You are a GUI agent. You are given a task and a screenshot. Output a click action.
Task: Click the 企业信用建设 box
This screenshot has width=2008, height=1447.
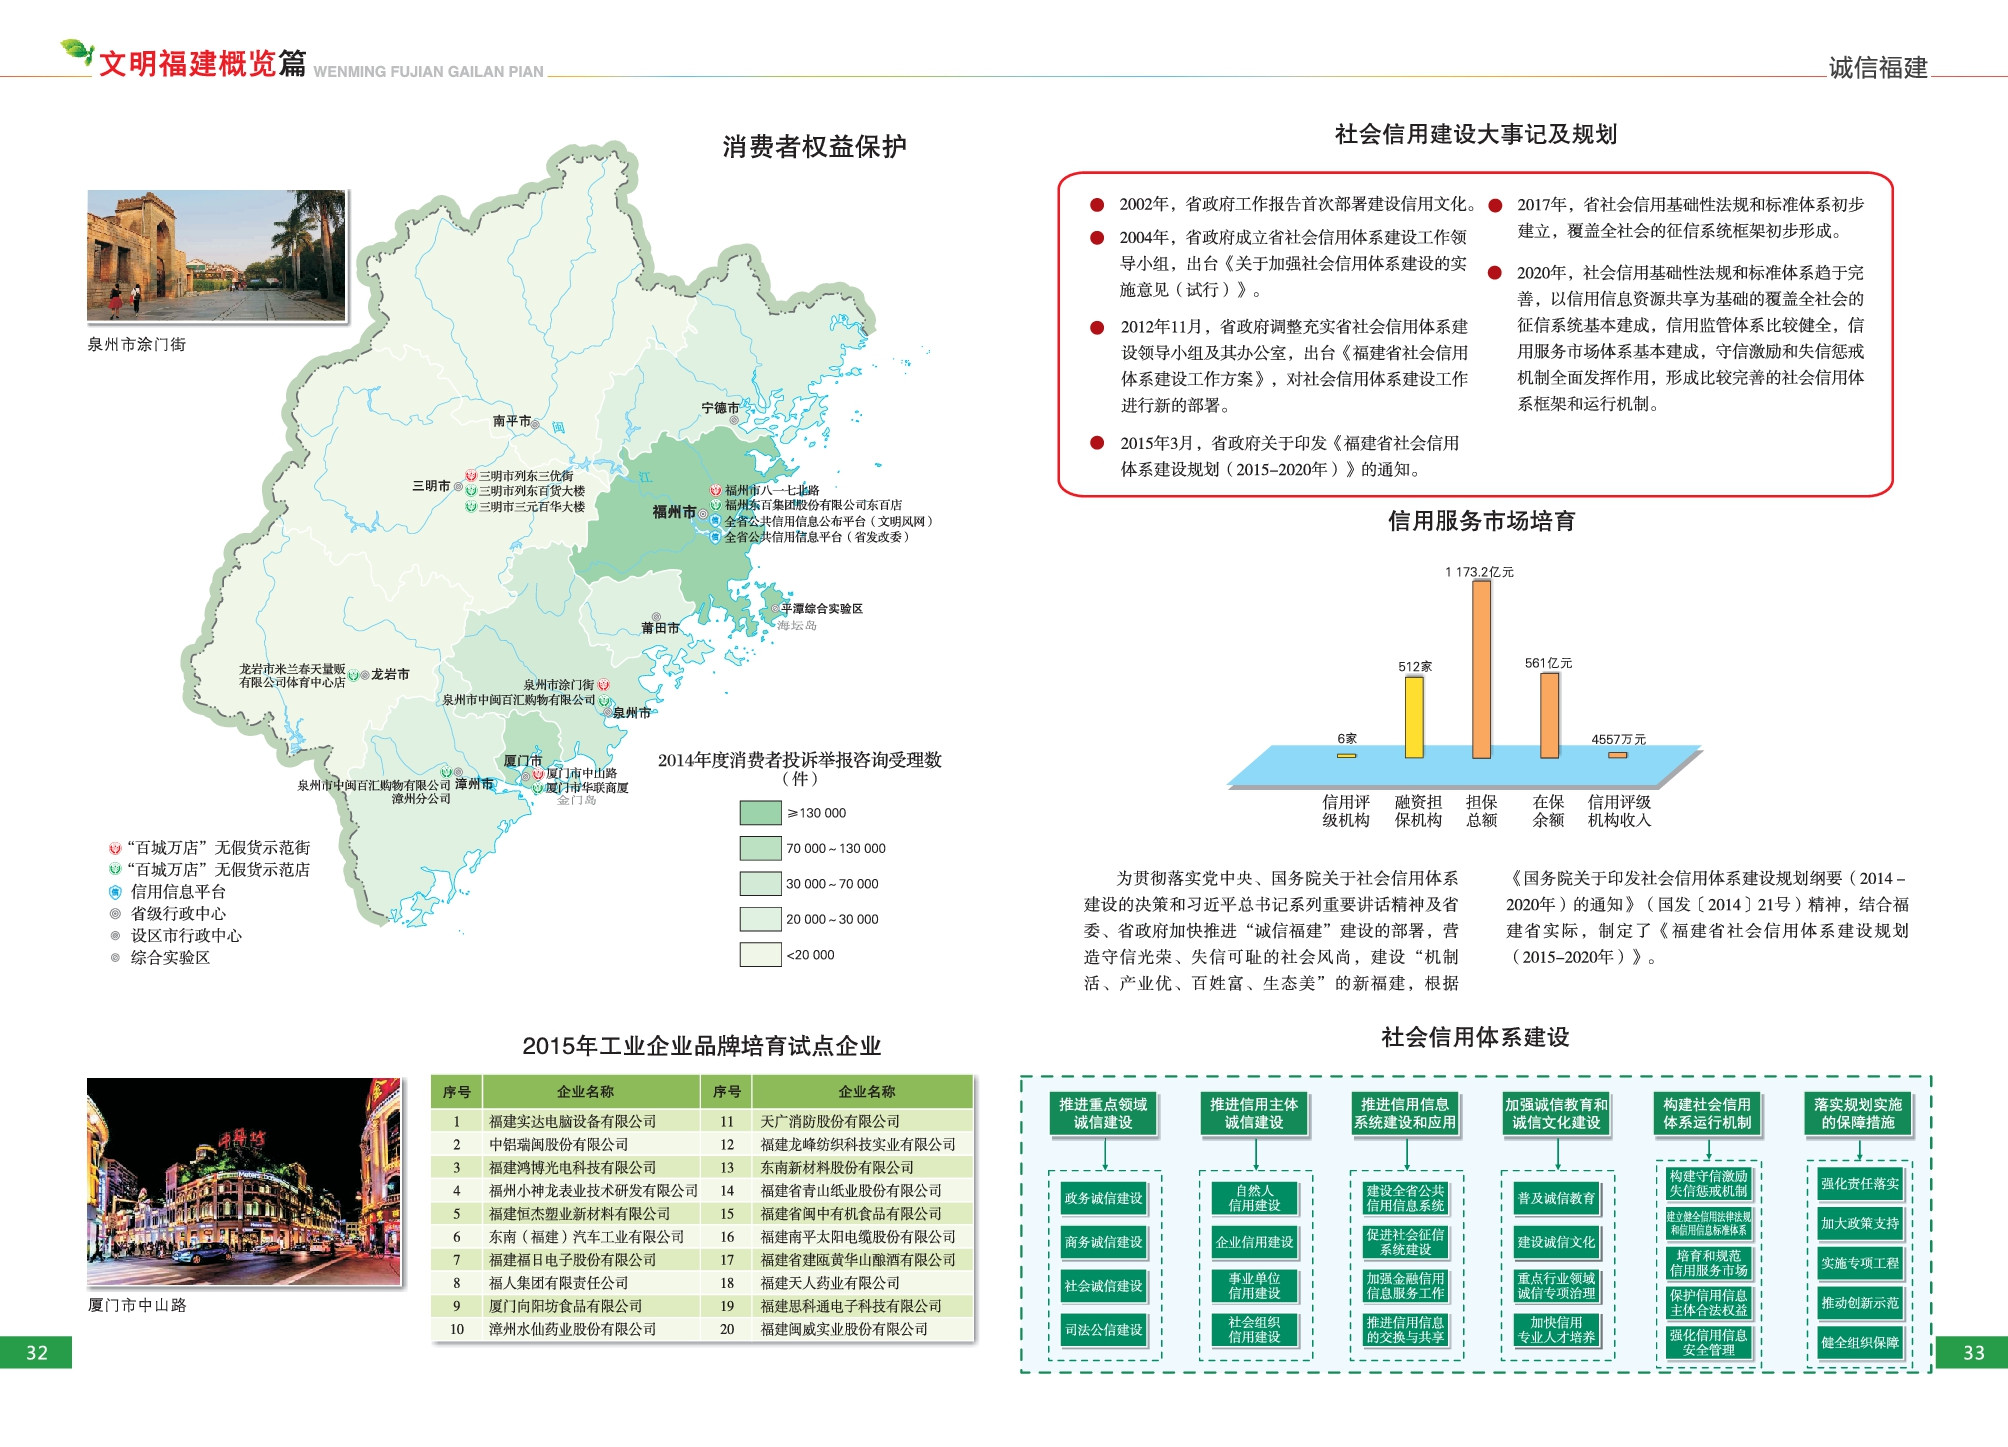point(1254,1242)
